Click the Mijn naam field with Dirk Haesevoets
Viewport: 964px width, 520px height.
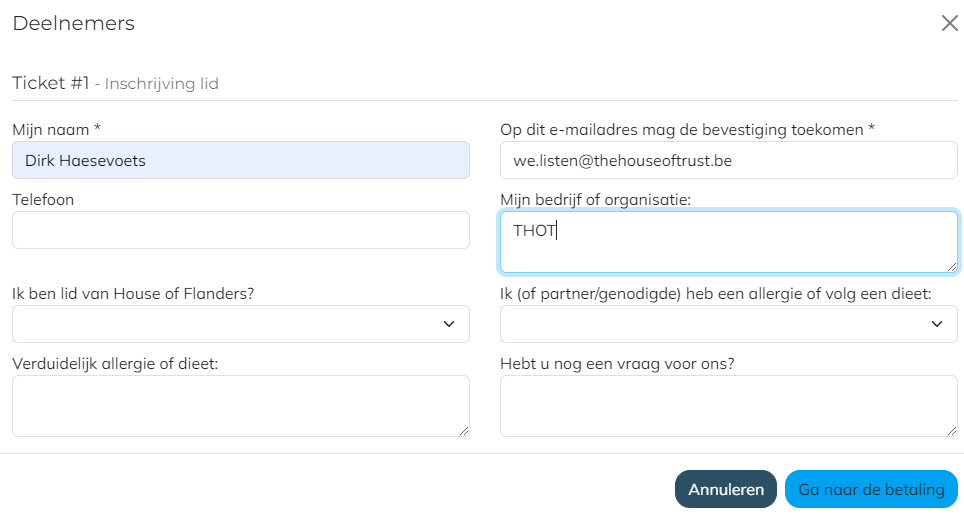[241, 160]
